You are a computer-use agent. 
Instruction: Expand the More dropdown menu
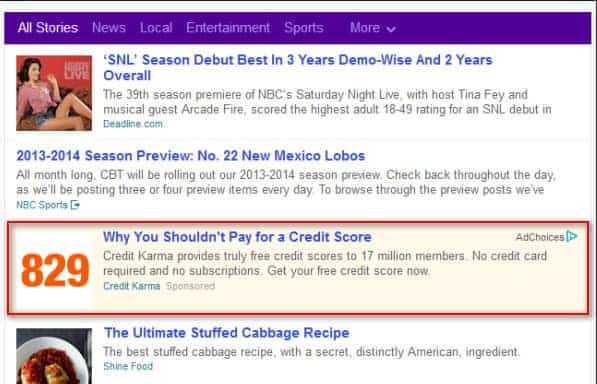pyautogui.click(x=373, y=28)
